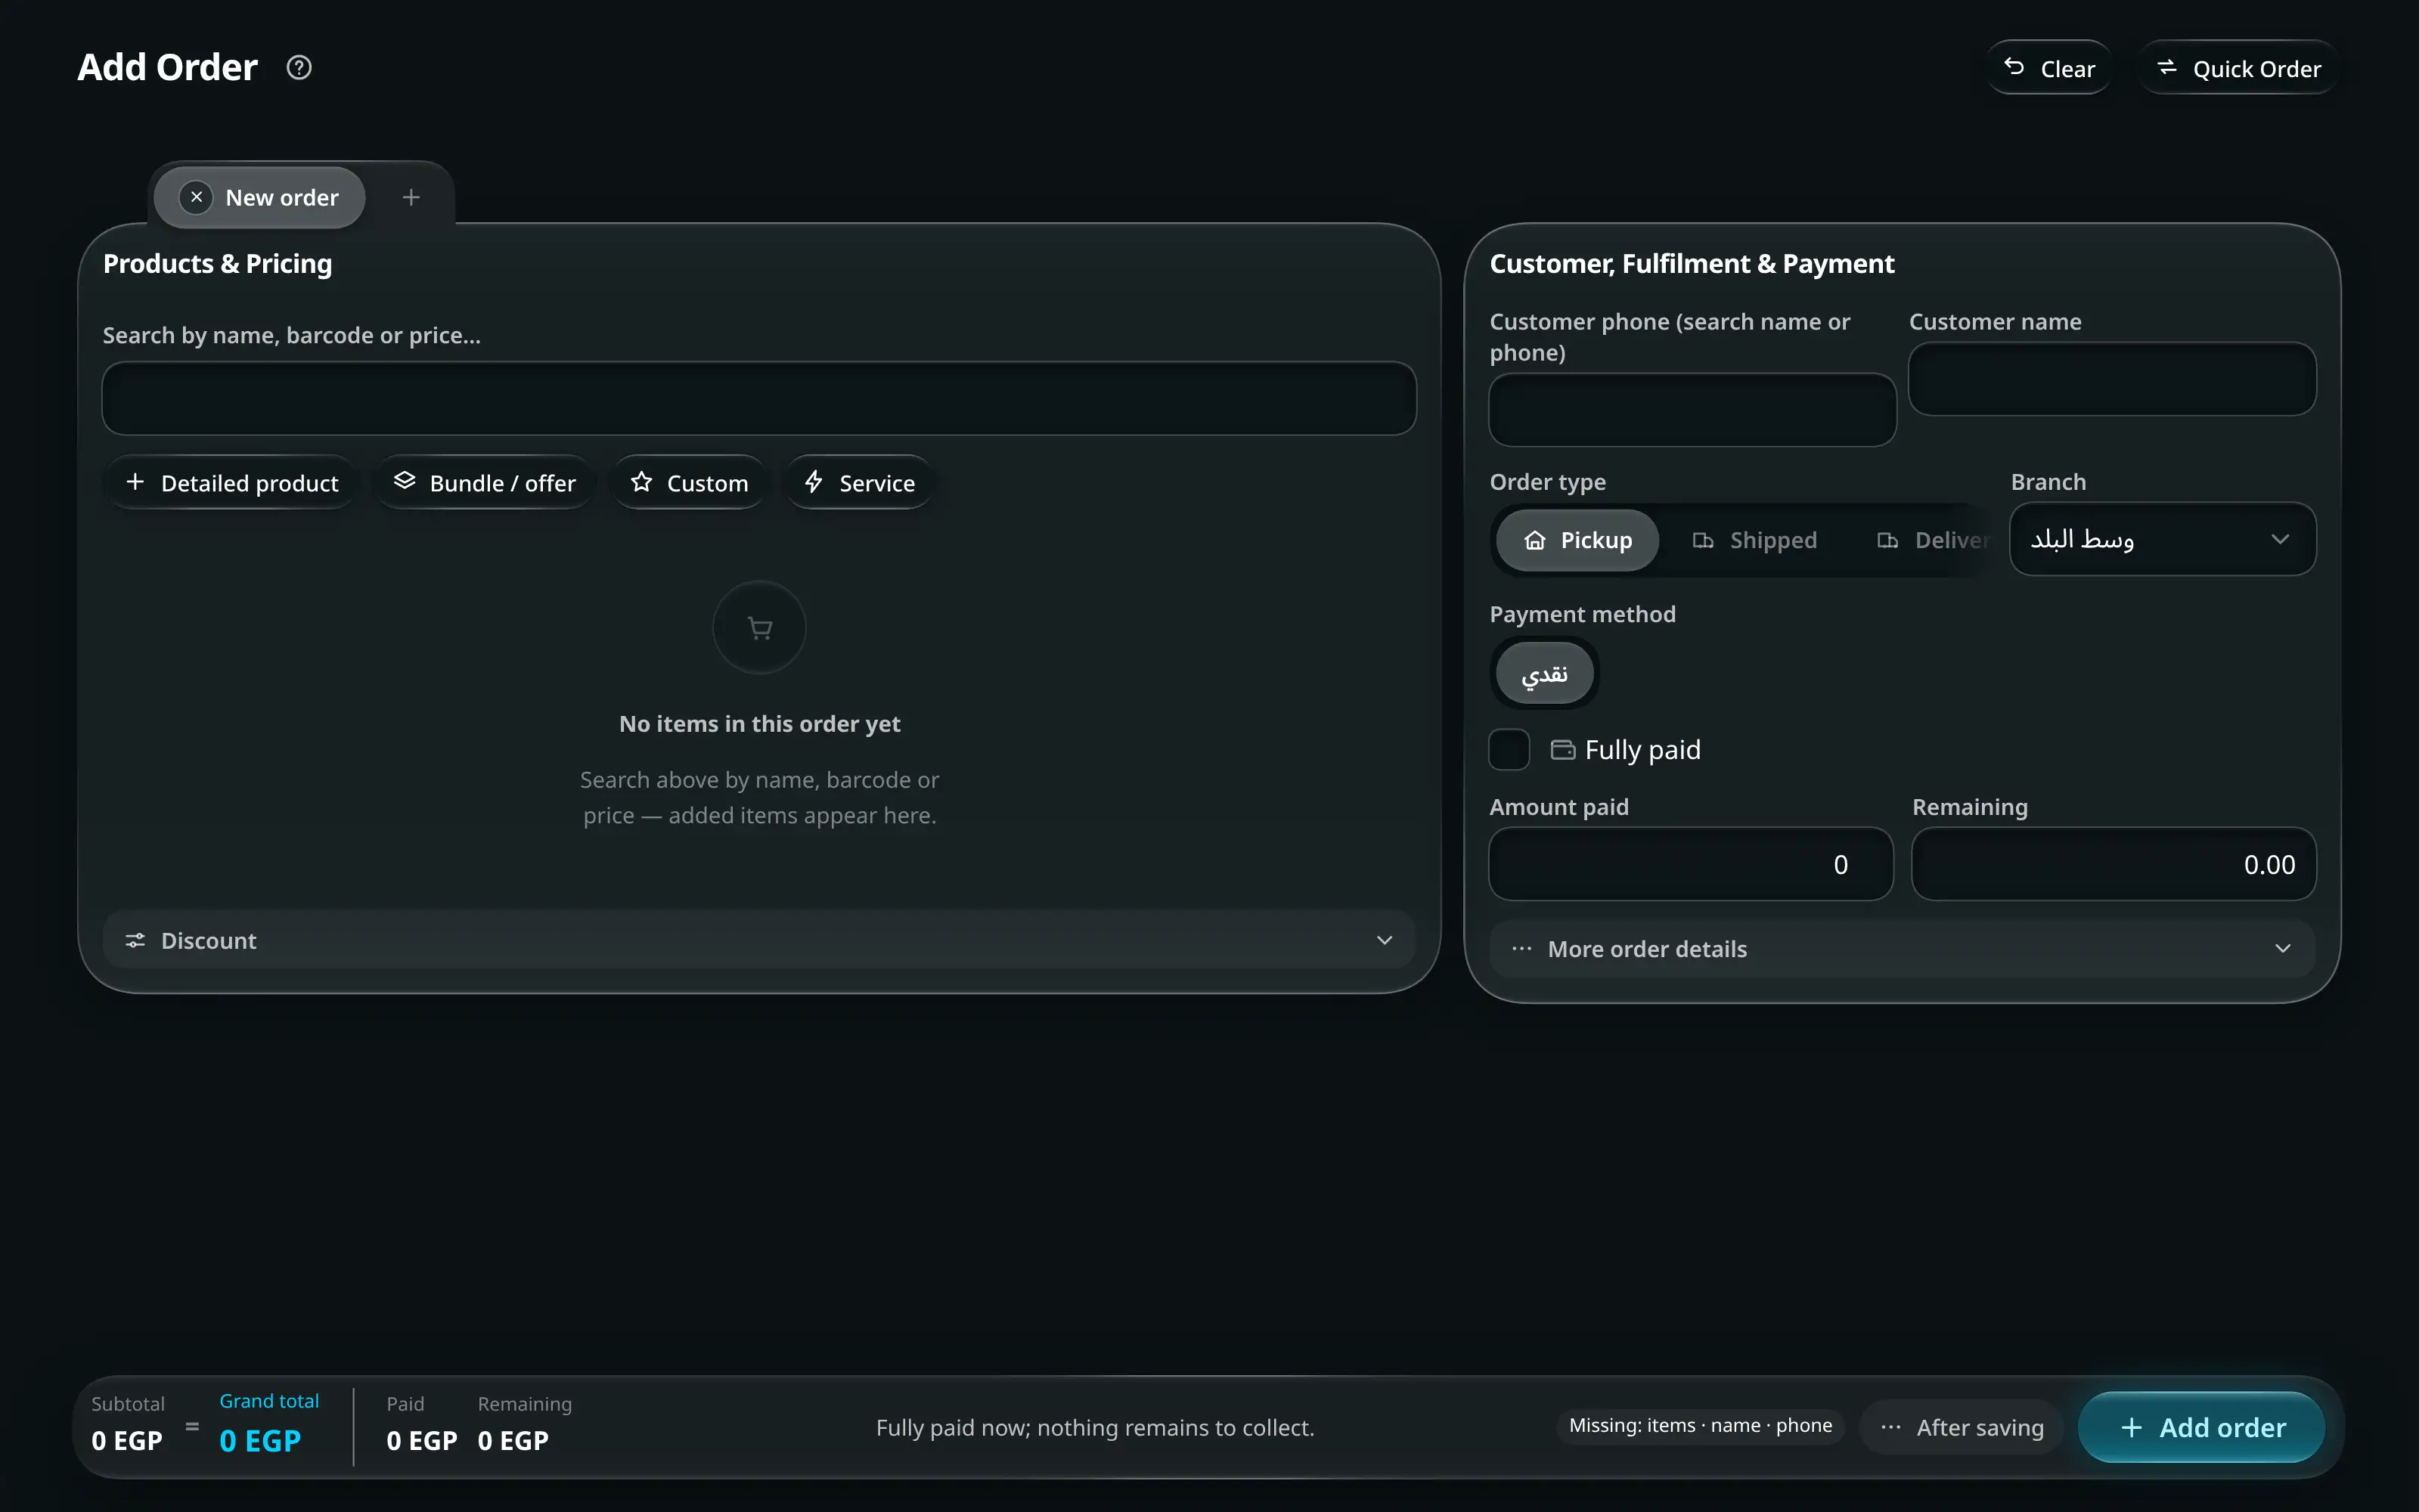This screenshot has height=1512, width=2419.
Task: Click the Discount sliders icon
Action: 135,940
